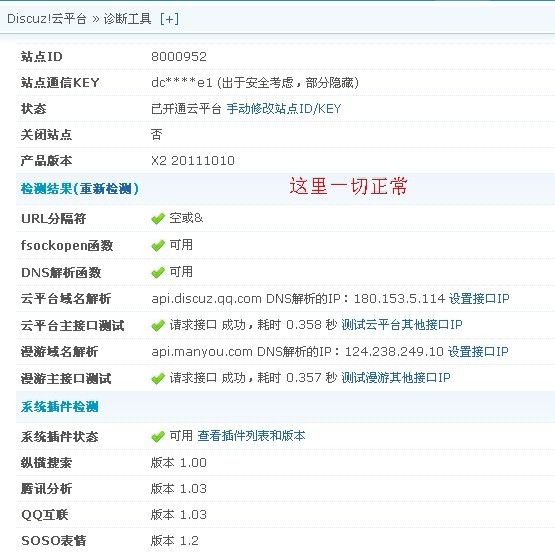The width and height of the screenshot is (555, 557).
Task: Open 设置接口IP for api.manyou.com
Action: [478, 352]
